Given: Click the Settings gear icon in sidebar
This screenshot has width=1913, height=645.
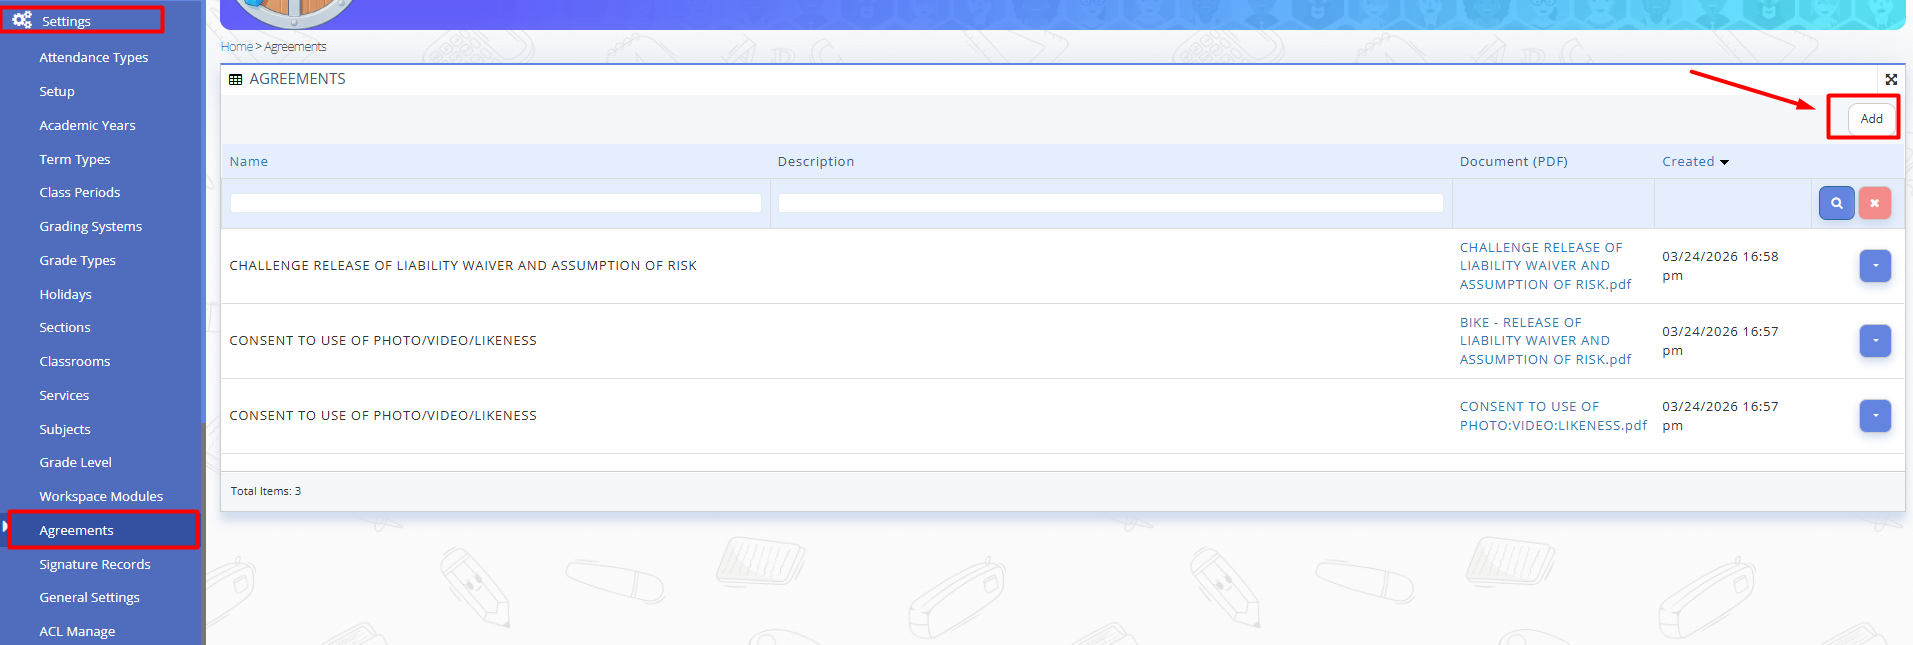Looking at the screenshot, I should 22,20.
